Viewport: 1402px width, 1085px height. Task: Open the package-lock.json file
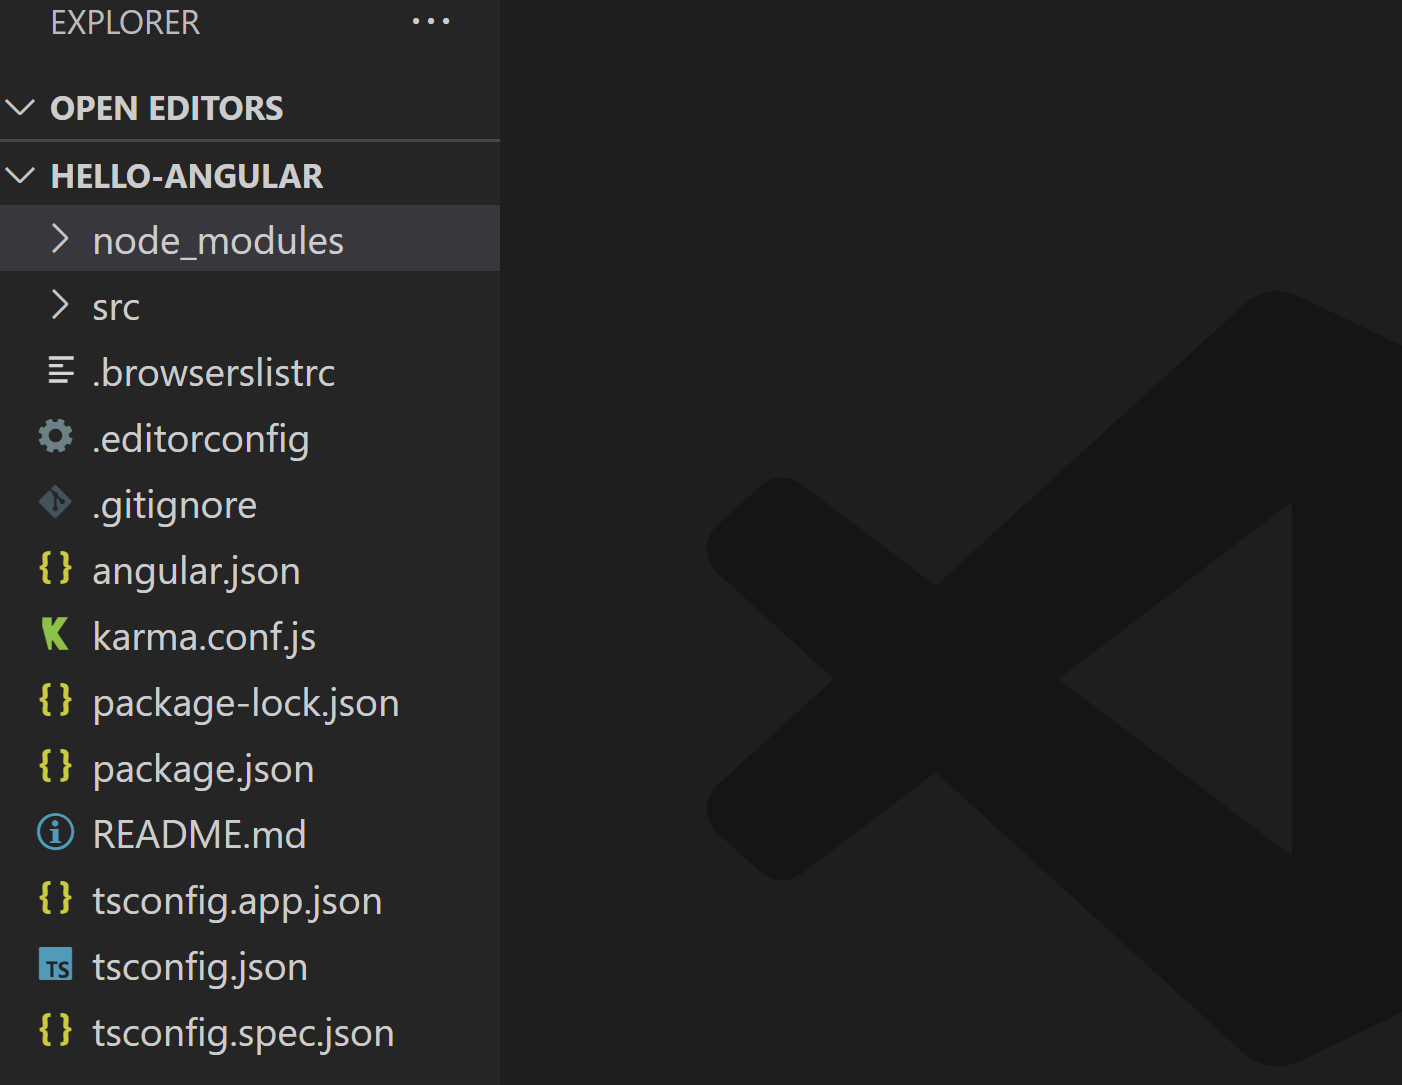tap(246, 703)
